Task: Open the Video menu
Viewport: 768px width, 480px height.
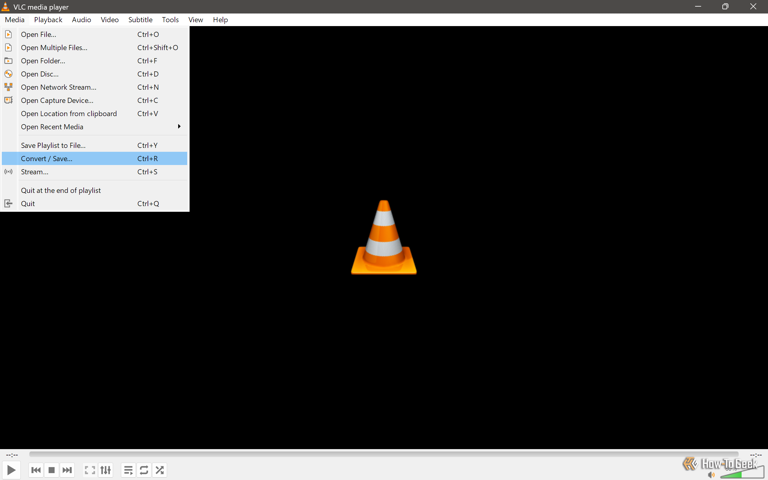Action: (x=110, y=20)
